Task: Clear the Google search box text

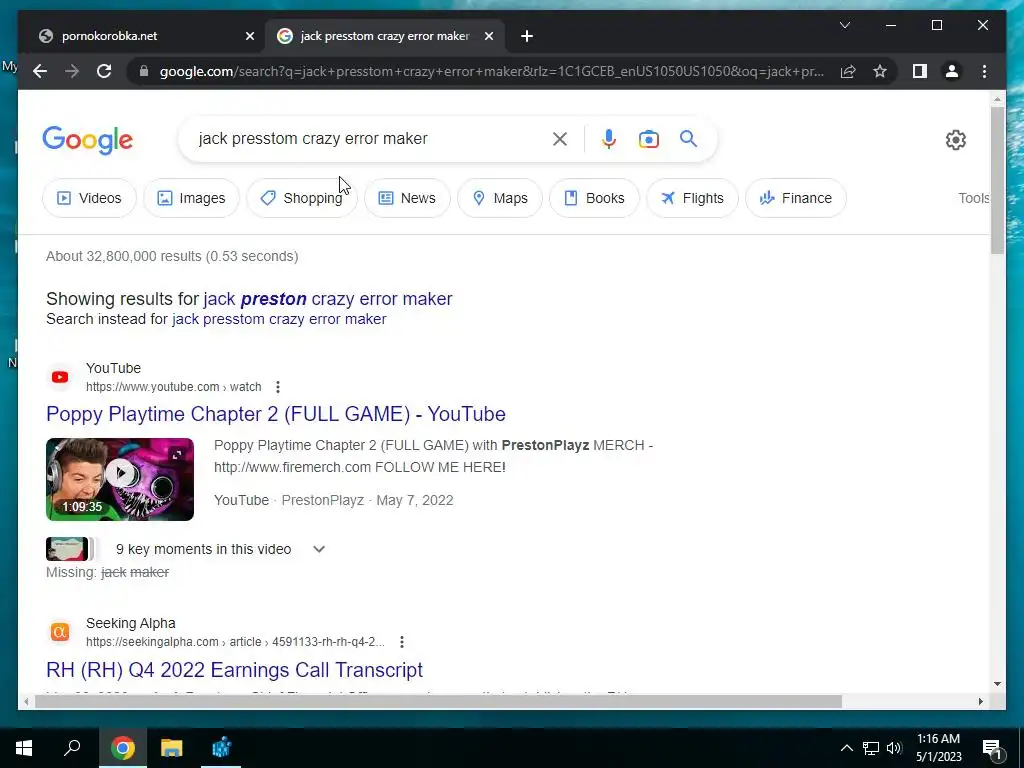Action: point(560,138)
